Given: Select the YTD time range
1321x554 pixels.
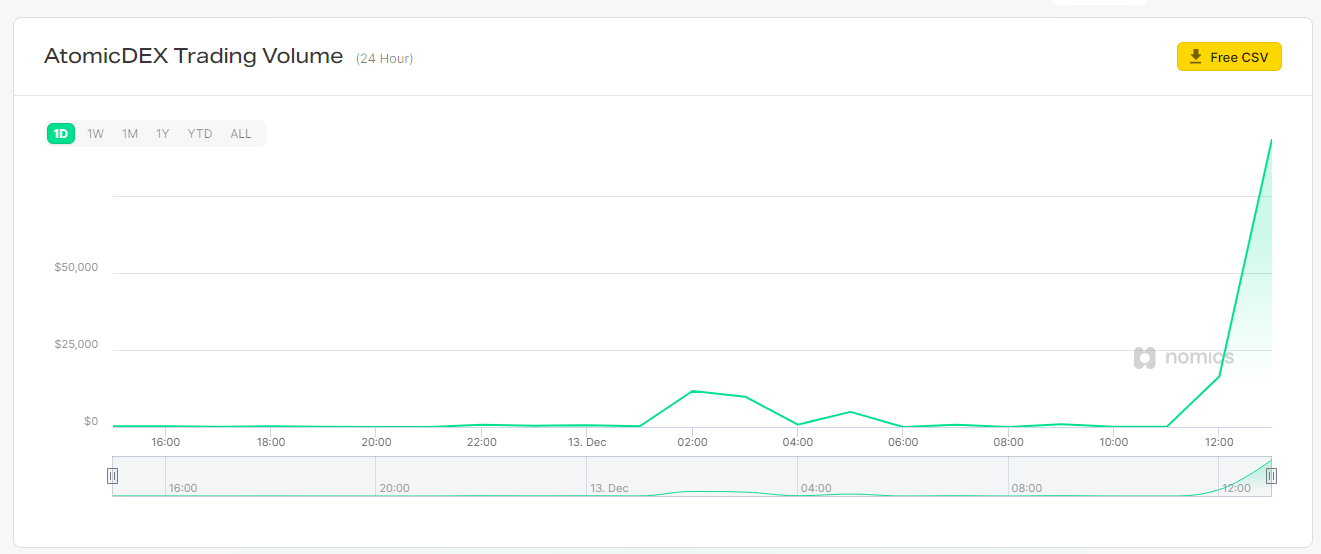Looking at the screenshot, I should click(x=200, y=134).
